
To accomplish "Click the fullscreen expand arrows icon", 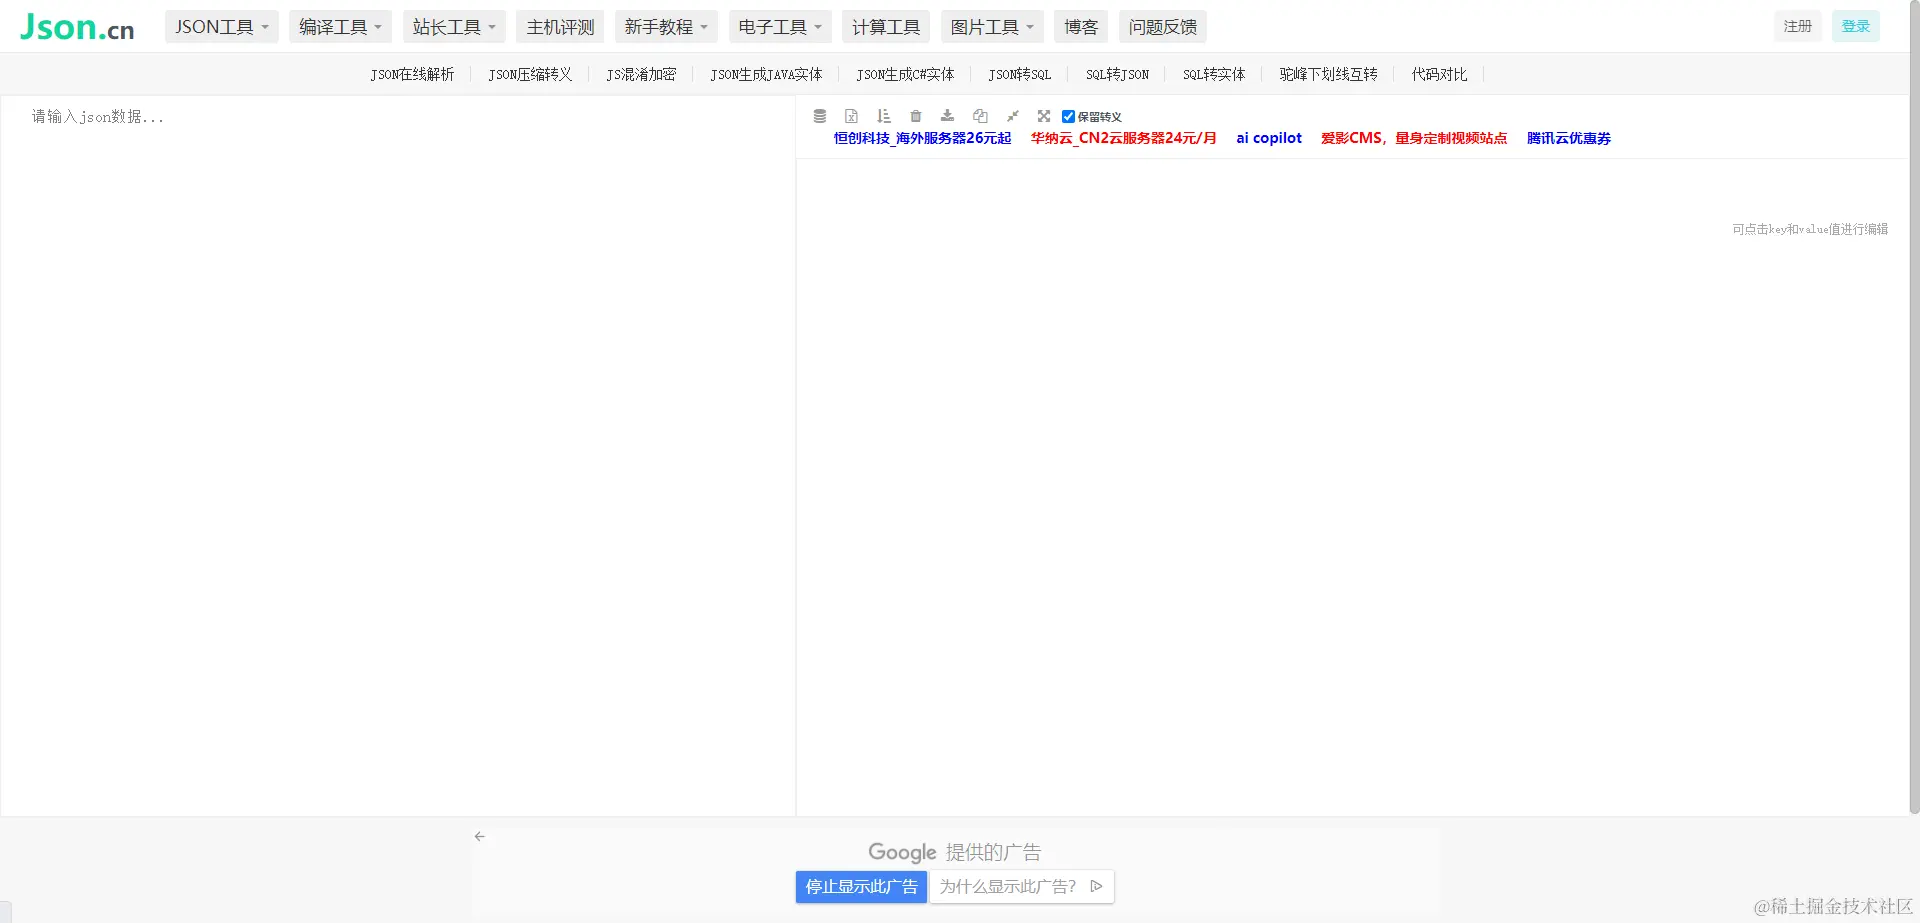I will (x=1044, y=116).
